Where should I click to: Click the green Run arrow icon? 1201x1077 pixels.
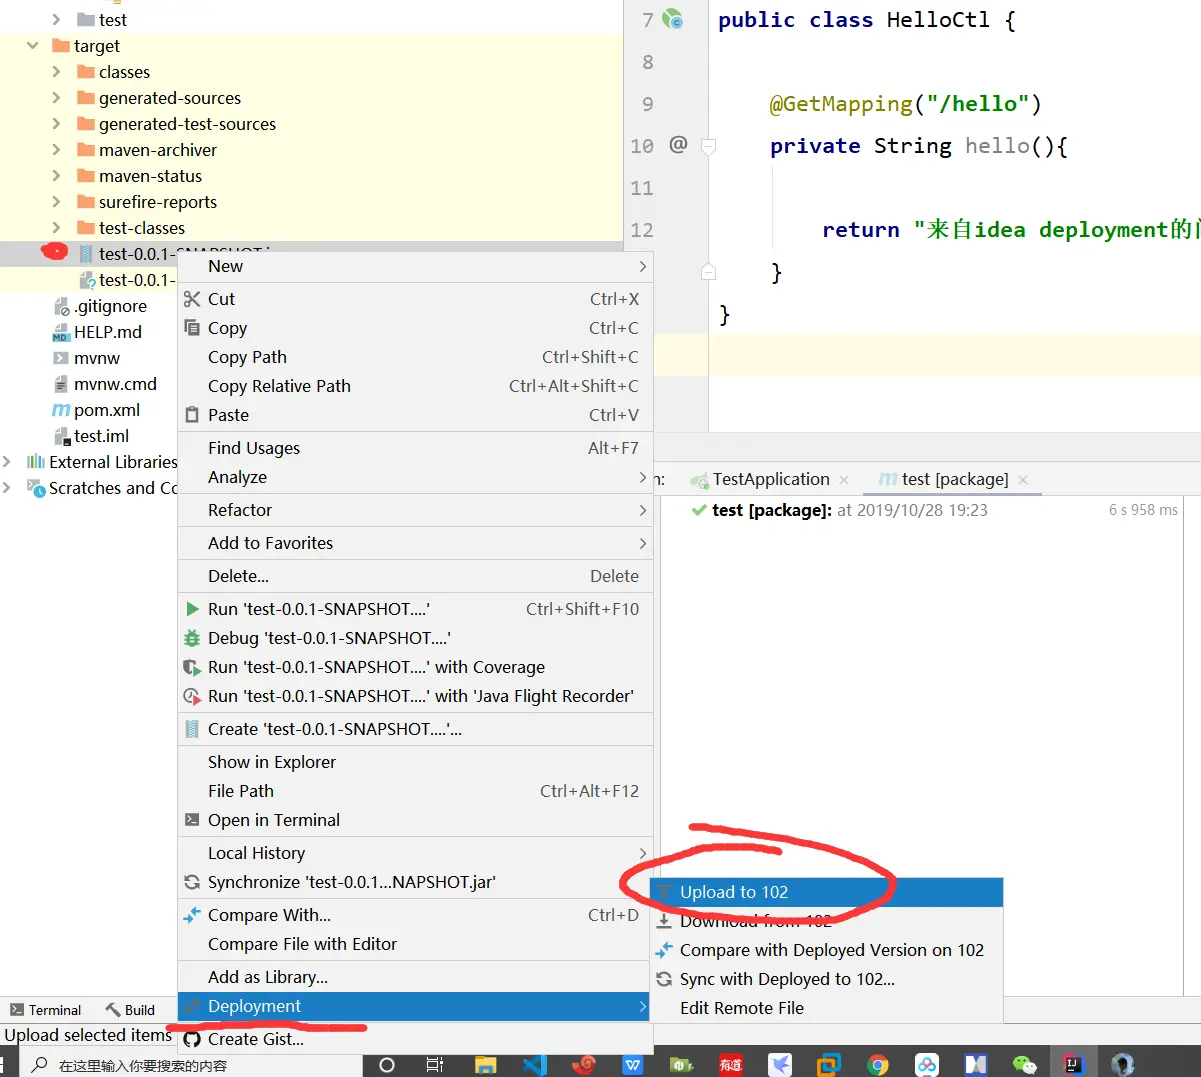pos(192,609)
